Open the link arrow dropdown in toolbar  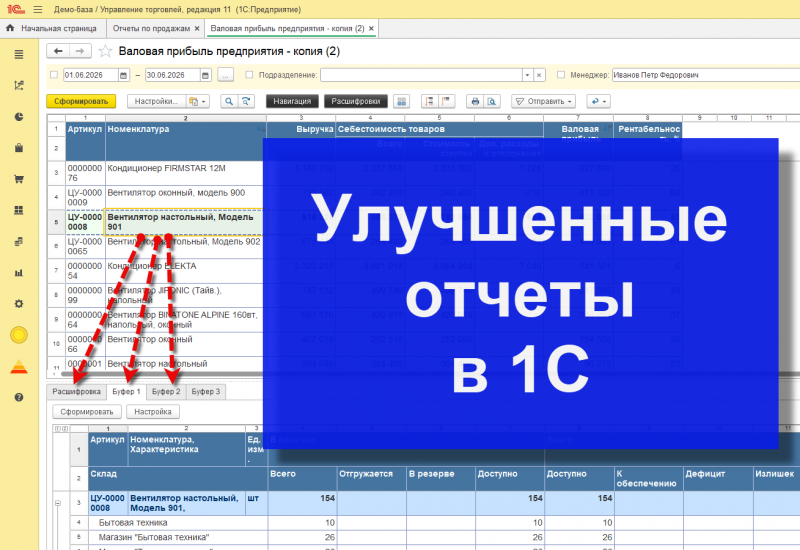pos(598,101)
